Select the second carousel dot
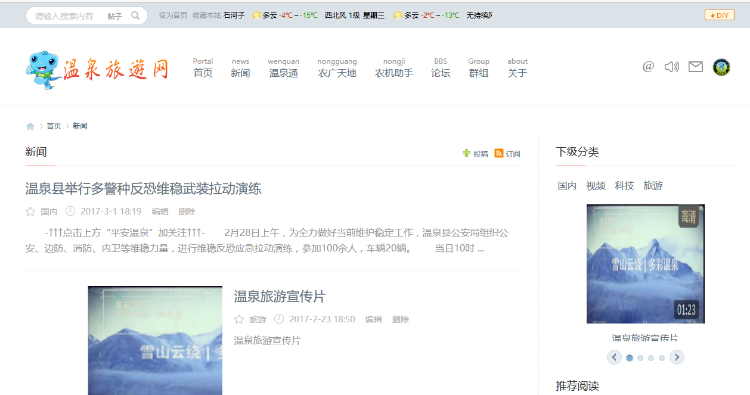Image resolution: width=750 pixels, height=395 pixels. click(640, 358)
